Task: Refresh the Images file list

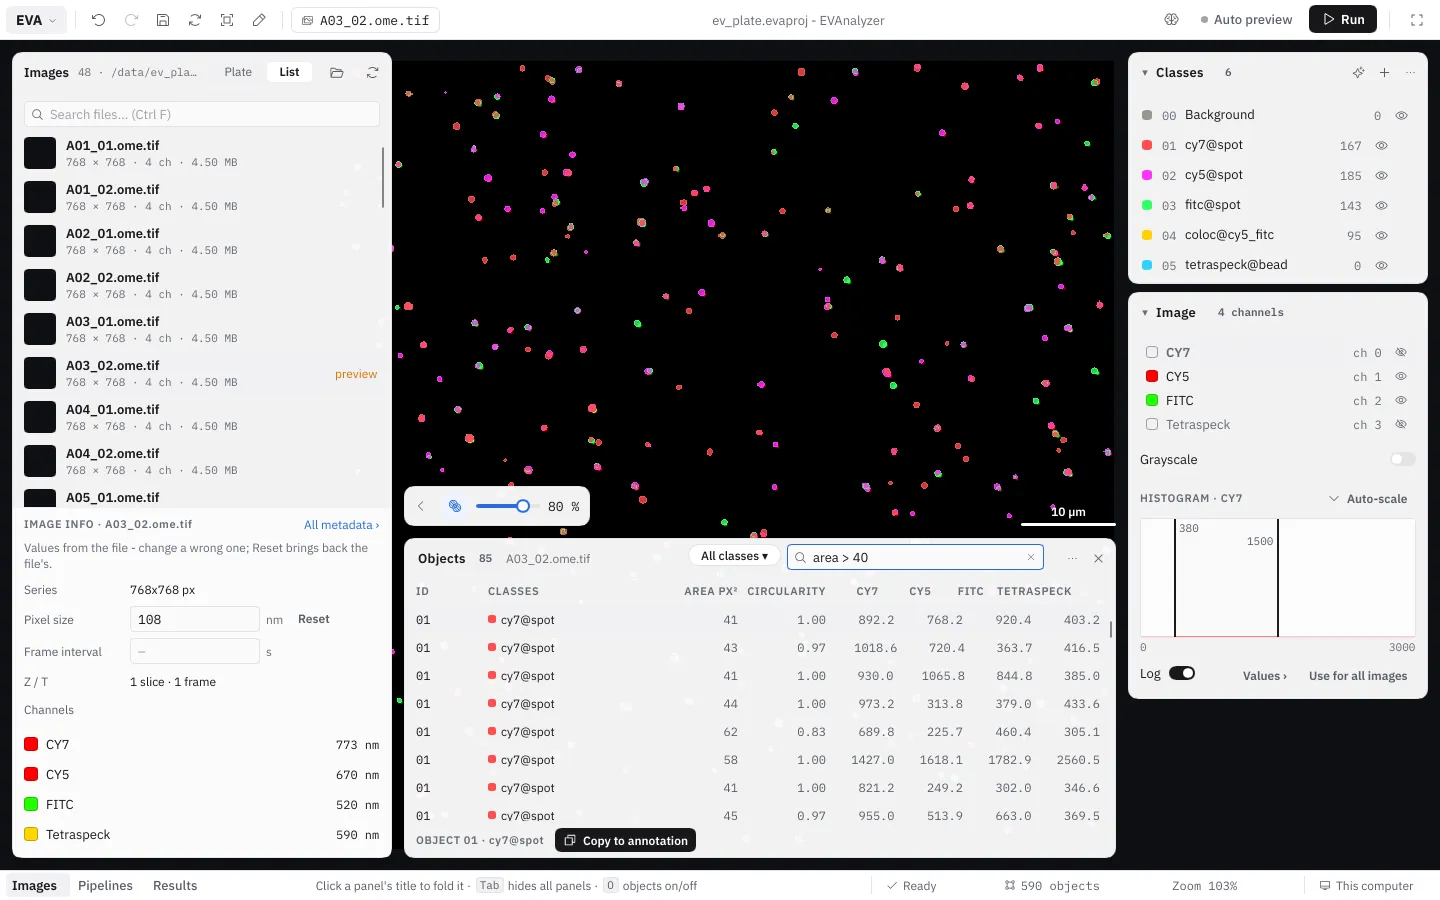Action: pyautogui.click(x=372, y=72)
